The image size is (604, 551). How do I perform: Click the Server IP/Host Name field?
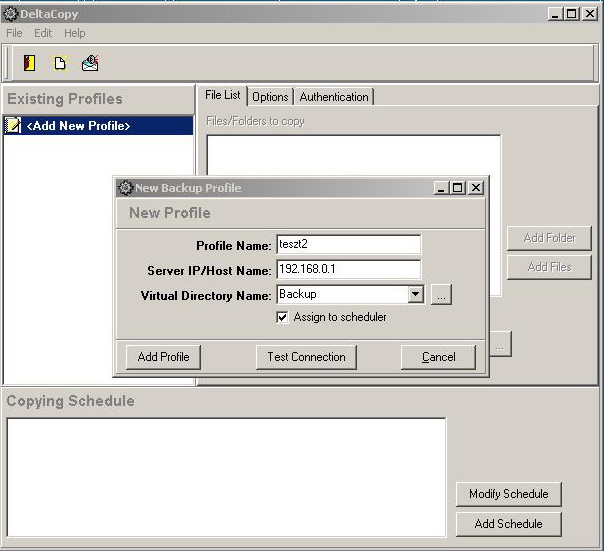349,269
